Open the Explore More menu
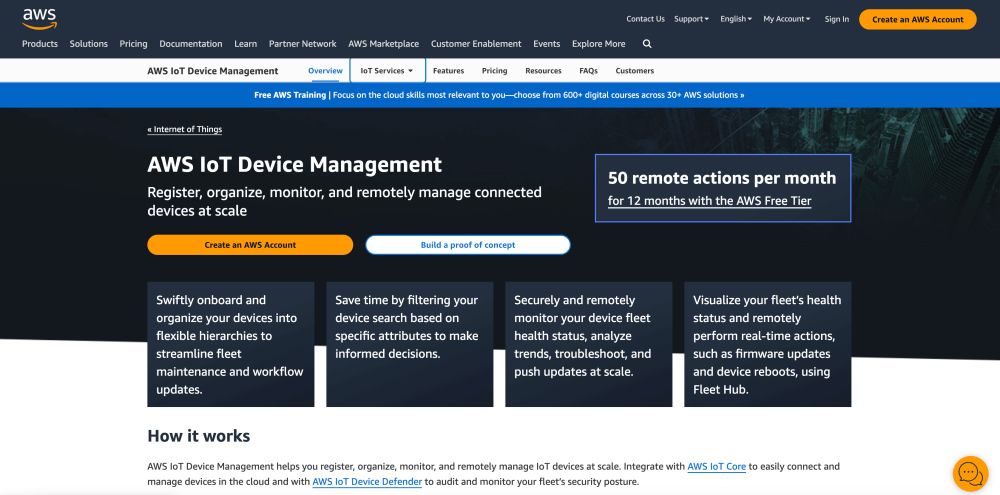The width and height of the screenshot is (1000, 495). [598, 44]
